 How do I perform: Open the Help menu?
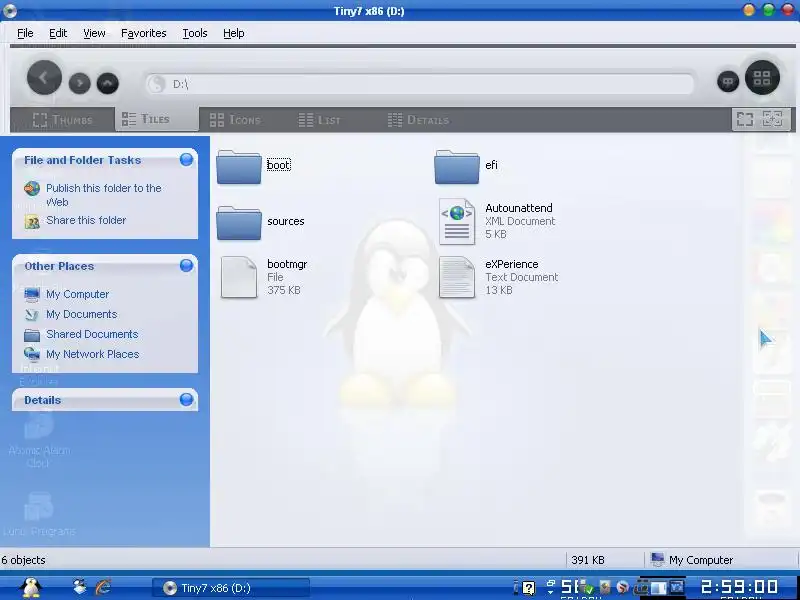tap(234, 33)
